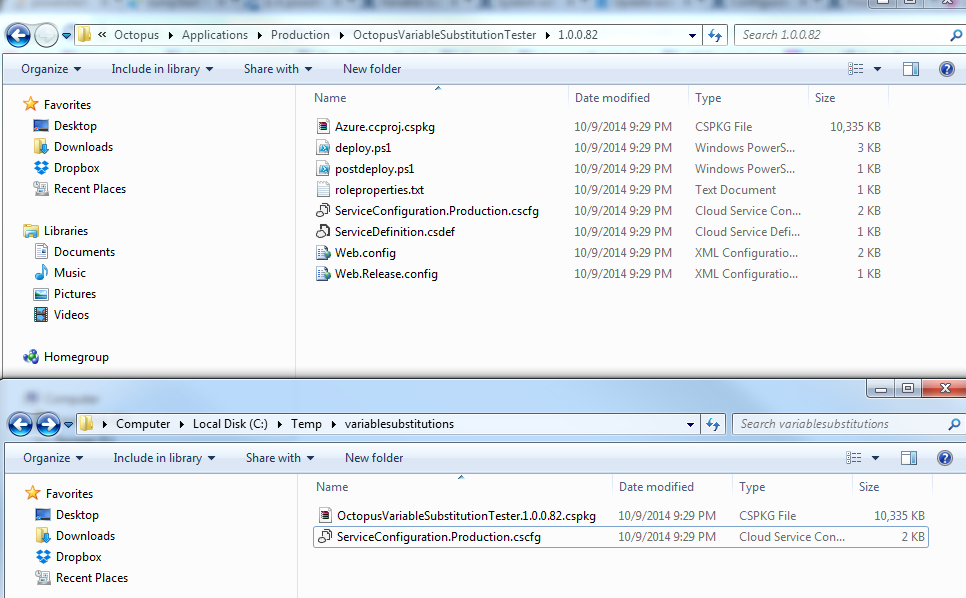Navigate to Local Disk (C:) breadcrumb
The width and height of the screenshot is (966, 598).
click(x=230, y=424)
